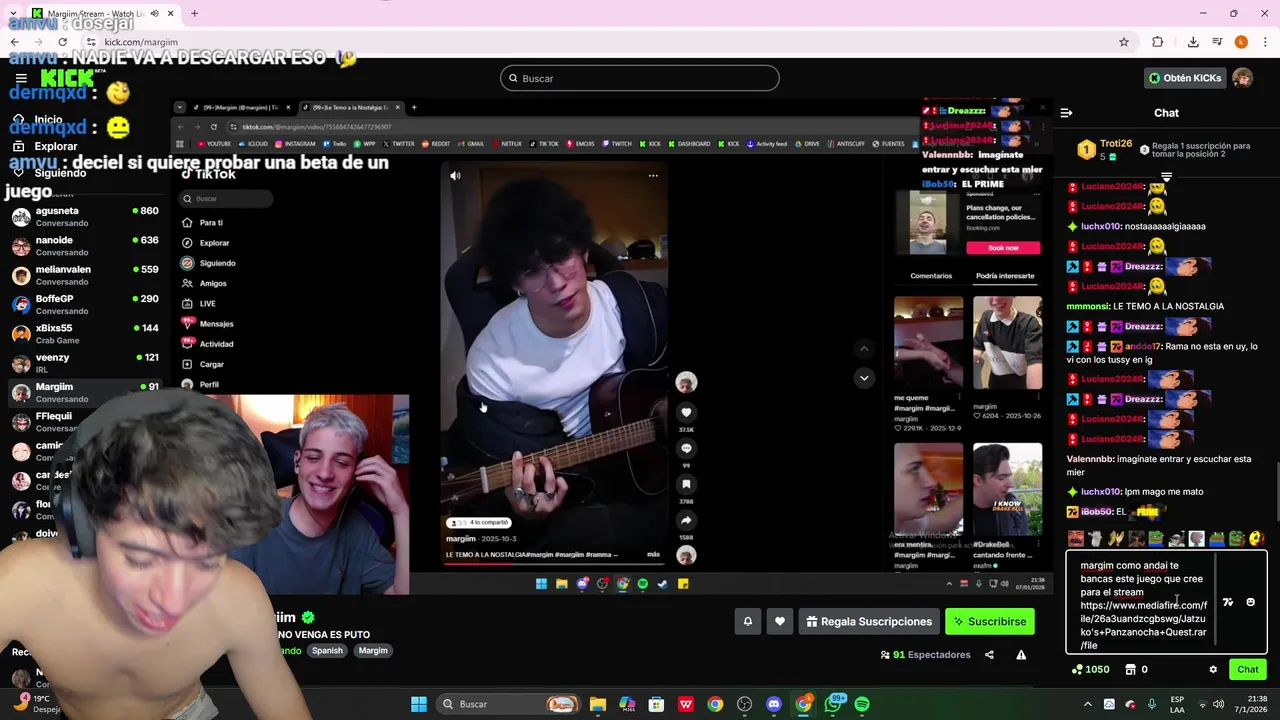Image resolution: width=1280 pixels, height=720 pixels.
Task: Click the Spanish language tag
Action: (x=327, y=650)
